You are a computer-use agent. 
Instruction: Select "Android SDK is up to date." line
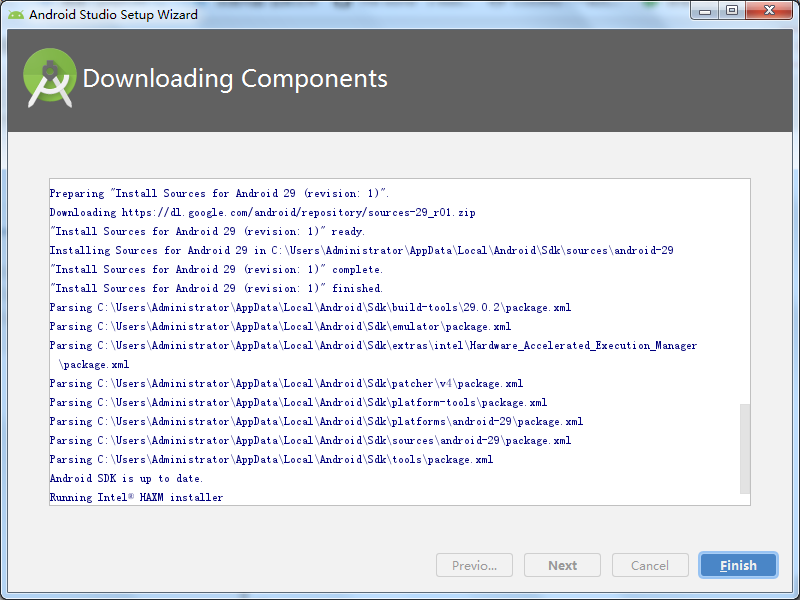[126, 479]
